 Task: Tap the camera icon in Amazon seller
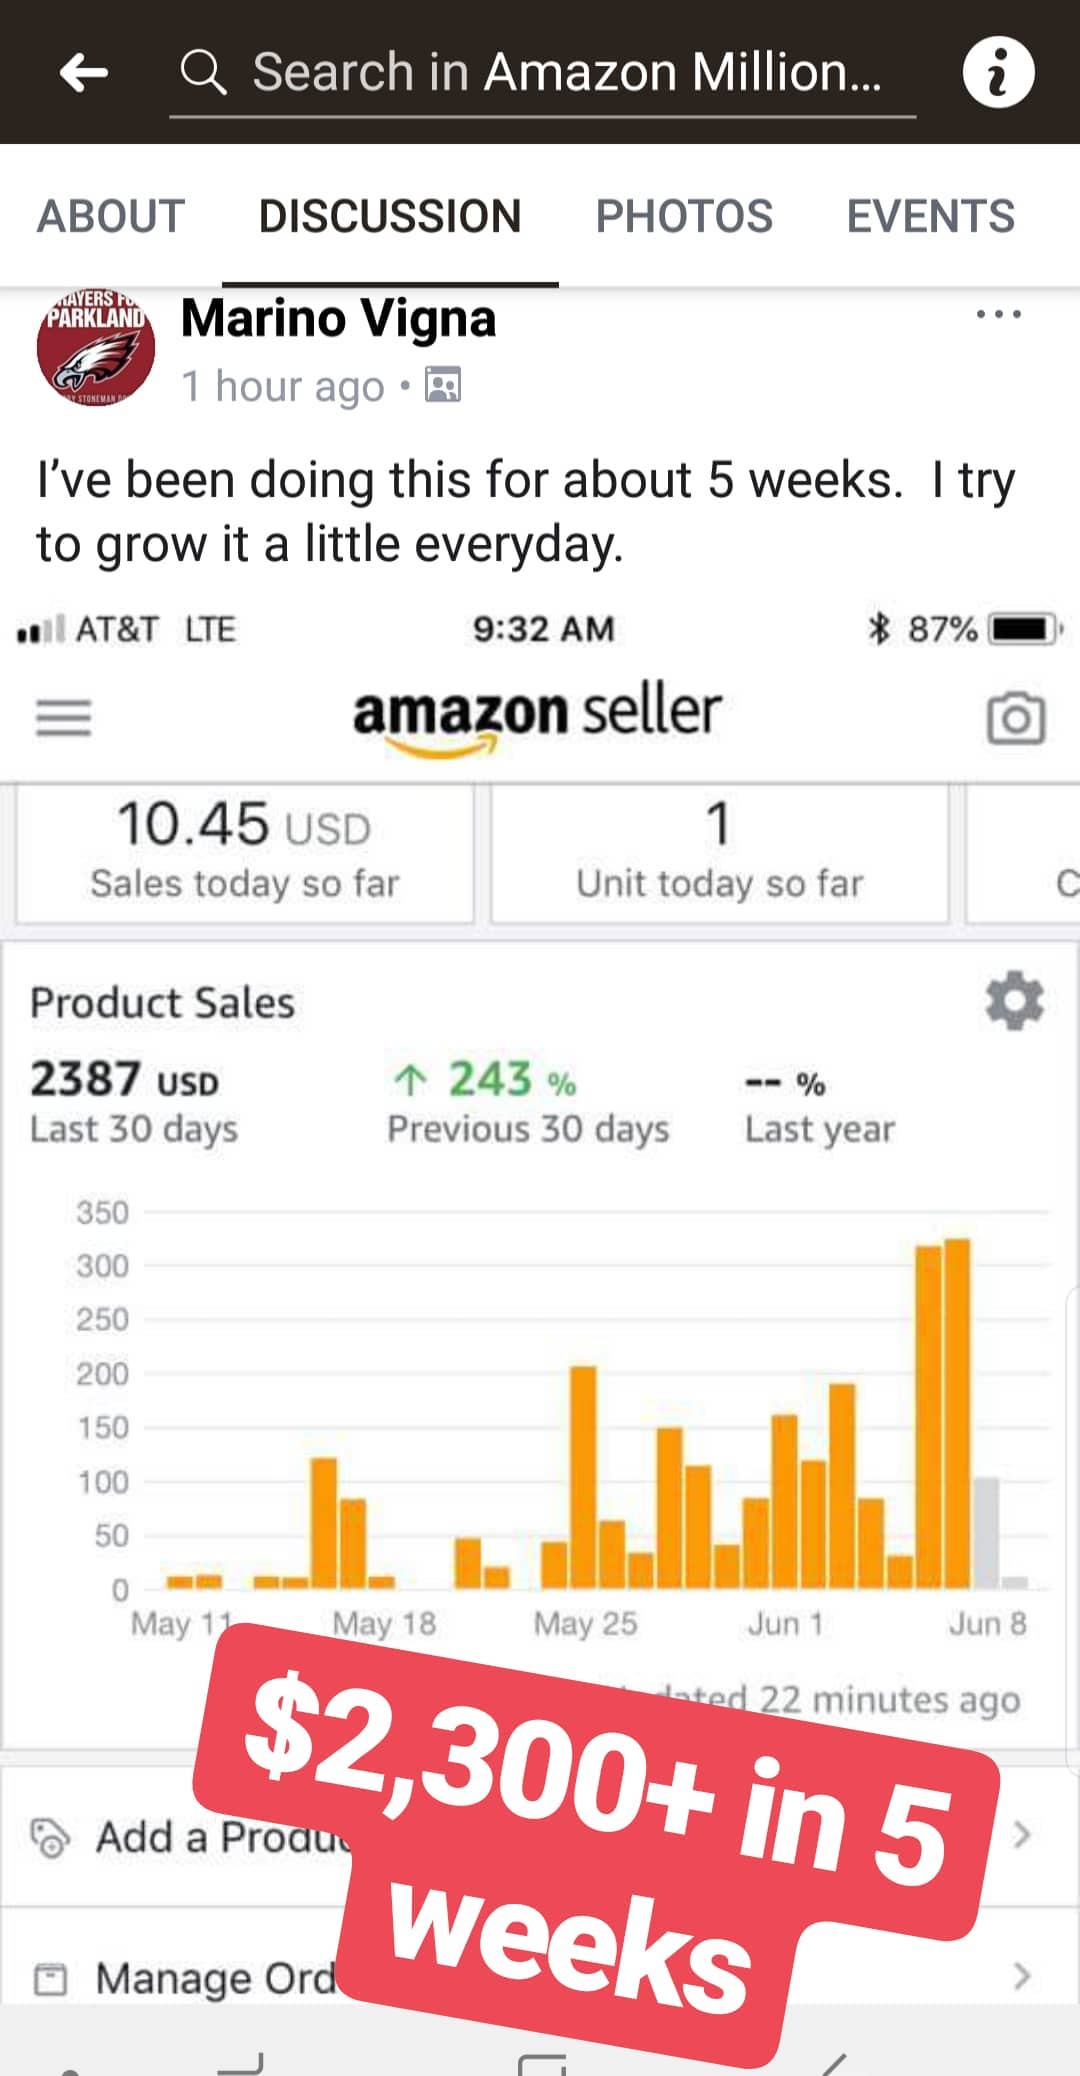click(x=1016, y=717)
